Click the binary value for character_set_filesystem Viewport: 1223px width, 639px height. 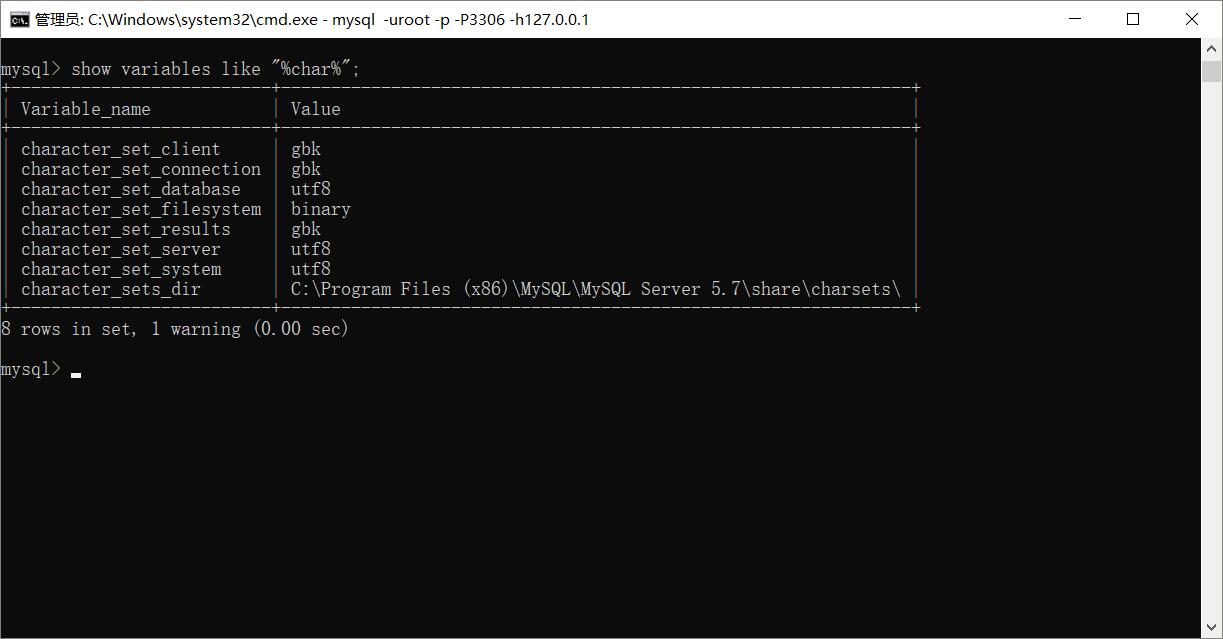321,209
